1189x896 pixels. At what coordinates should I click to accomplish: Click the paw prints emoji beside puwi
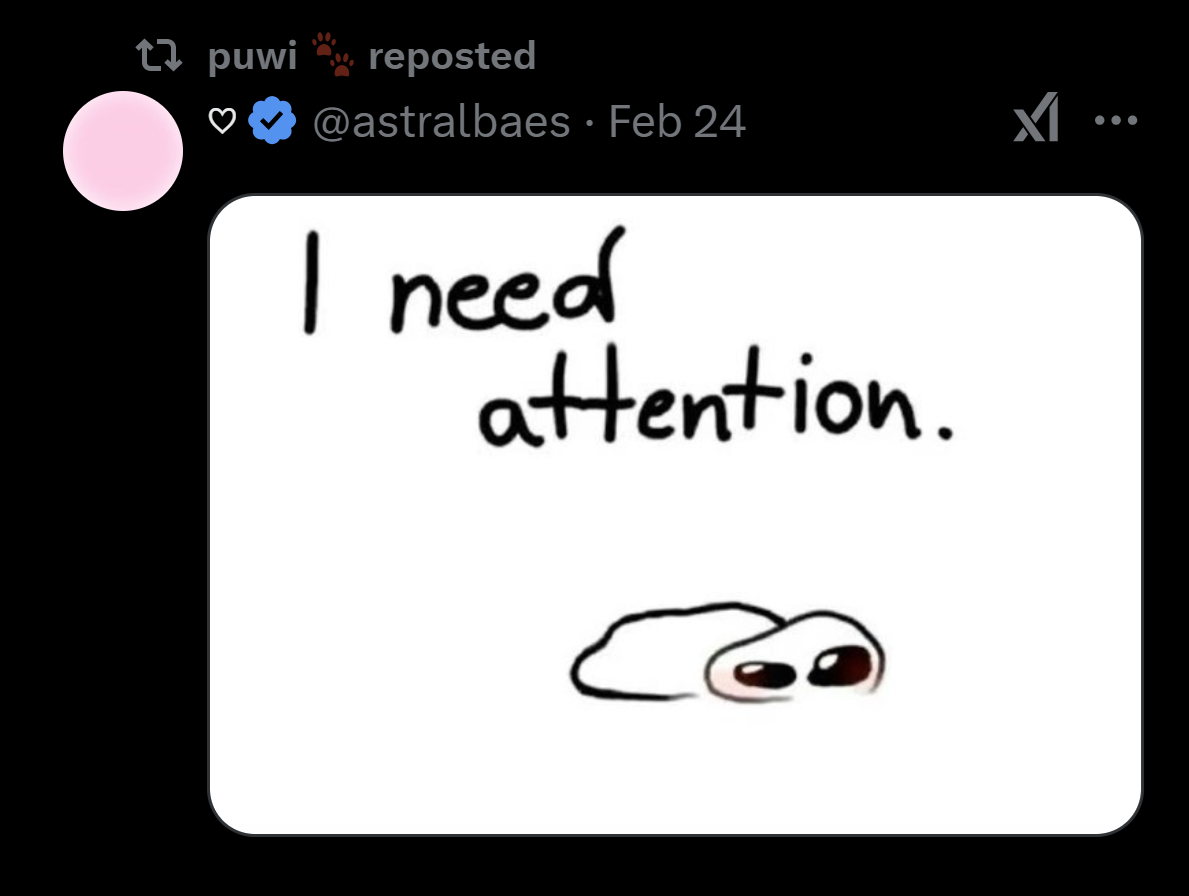coord(333,54)
